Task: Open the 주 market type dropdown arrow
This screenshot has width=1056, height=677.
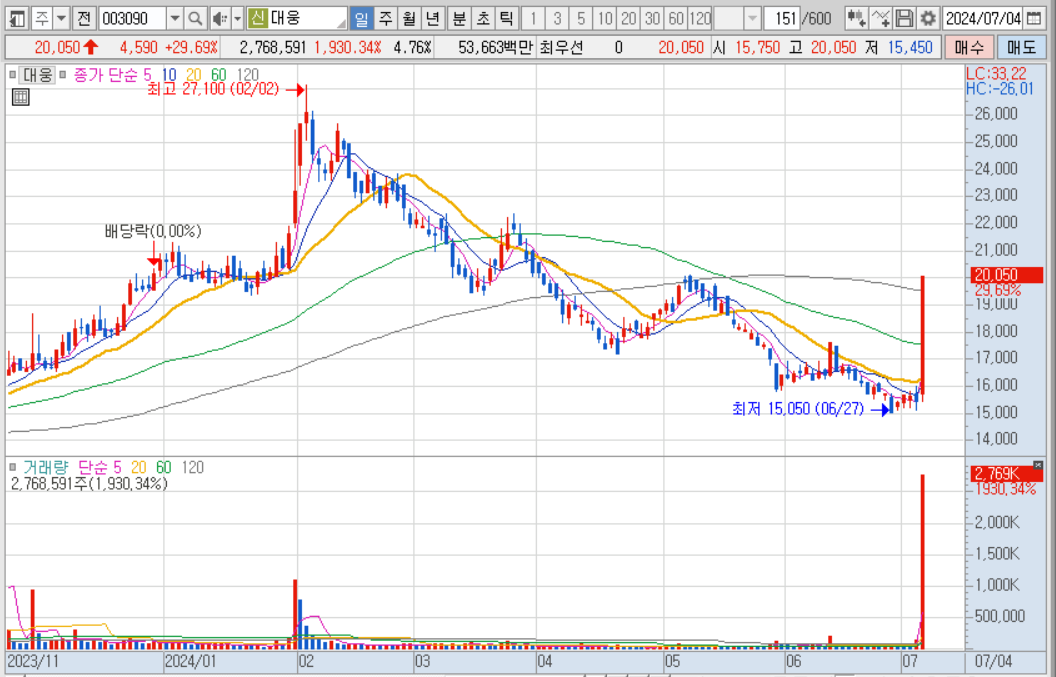Action: (61, 18)
